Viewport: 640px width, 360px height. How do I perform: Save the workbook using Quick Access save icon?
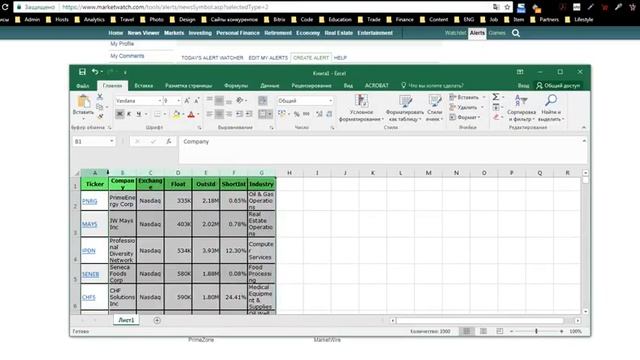82,72
